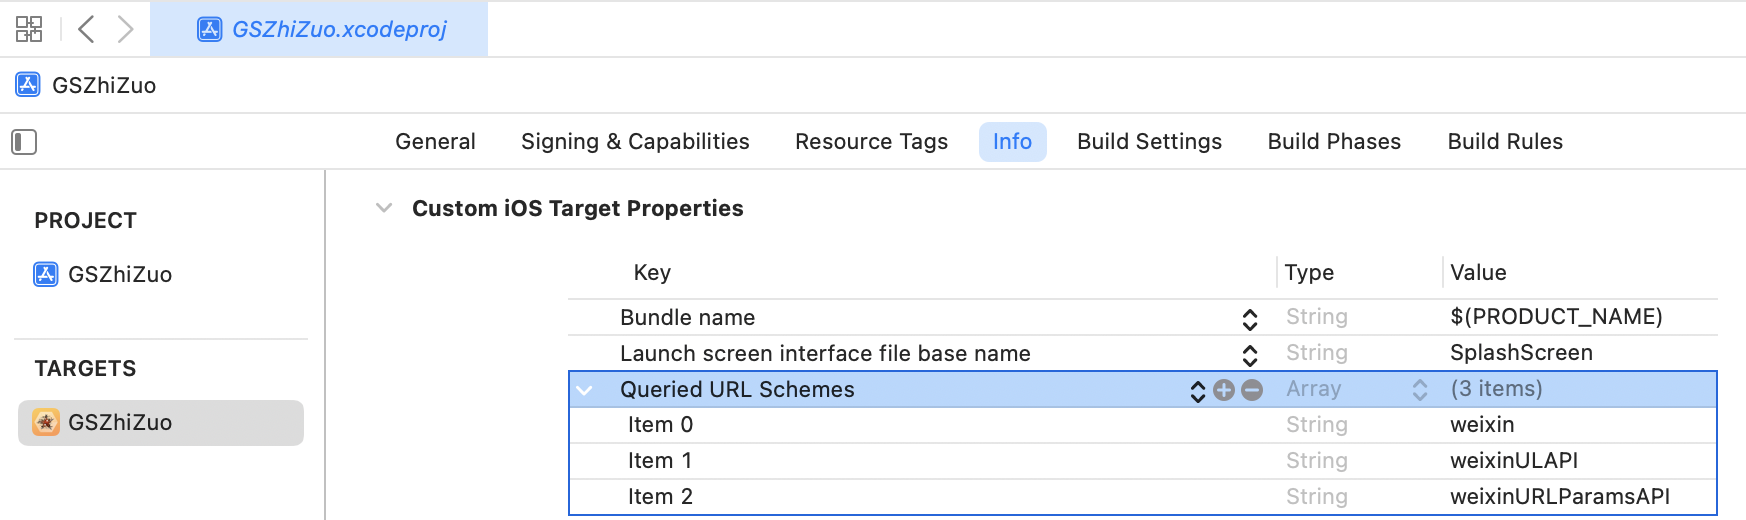The image size is (1746, 520).
Task: Open the Signing & Capabilities tab
Action: [635, 142]
